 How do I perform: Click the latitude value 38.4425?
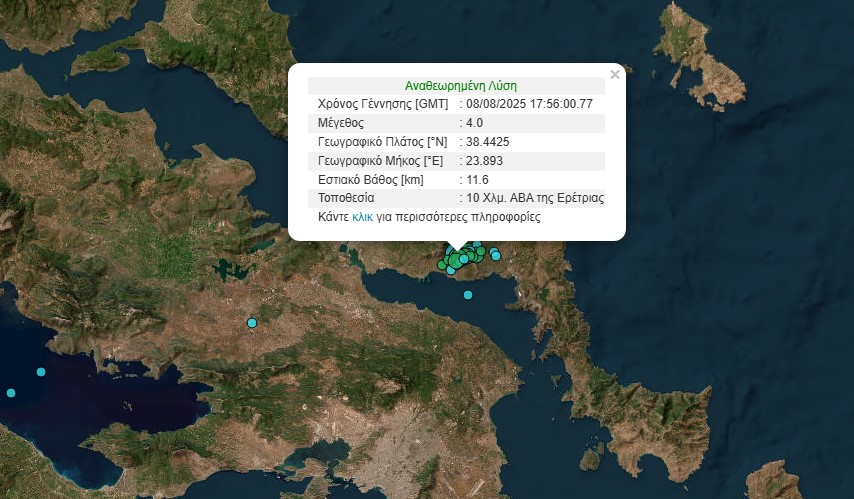point(487,142)
